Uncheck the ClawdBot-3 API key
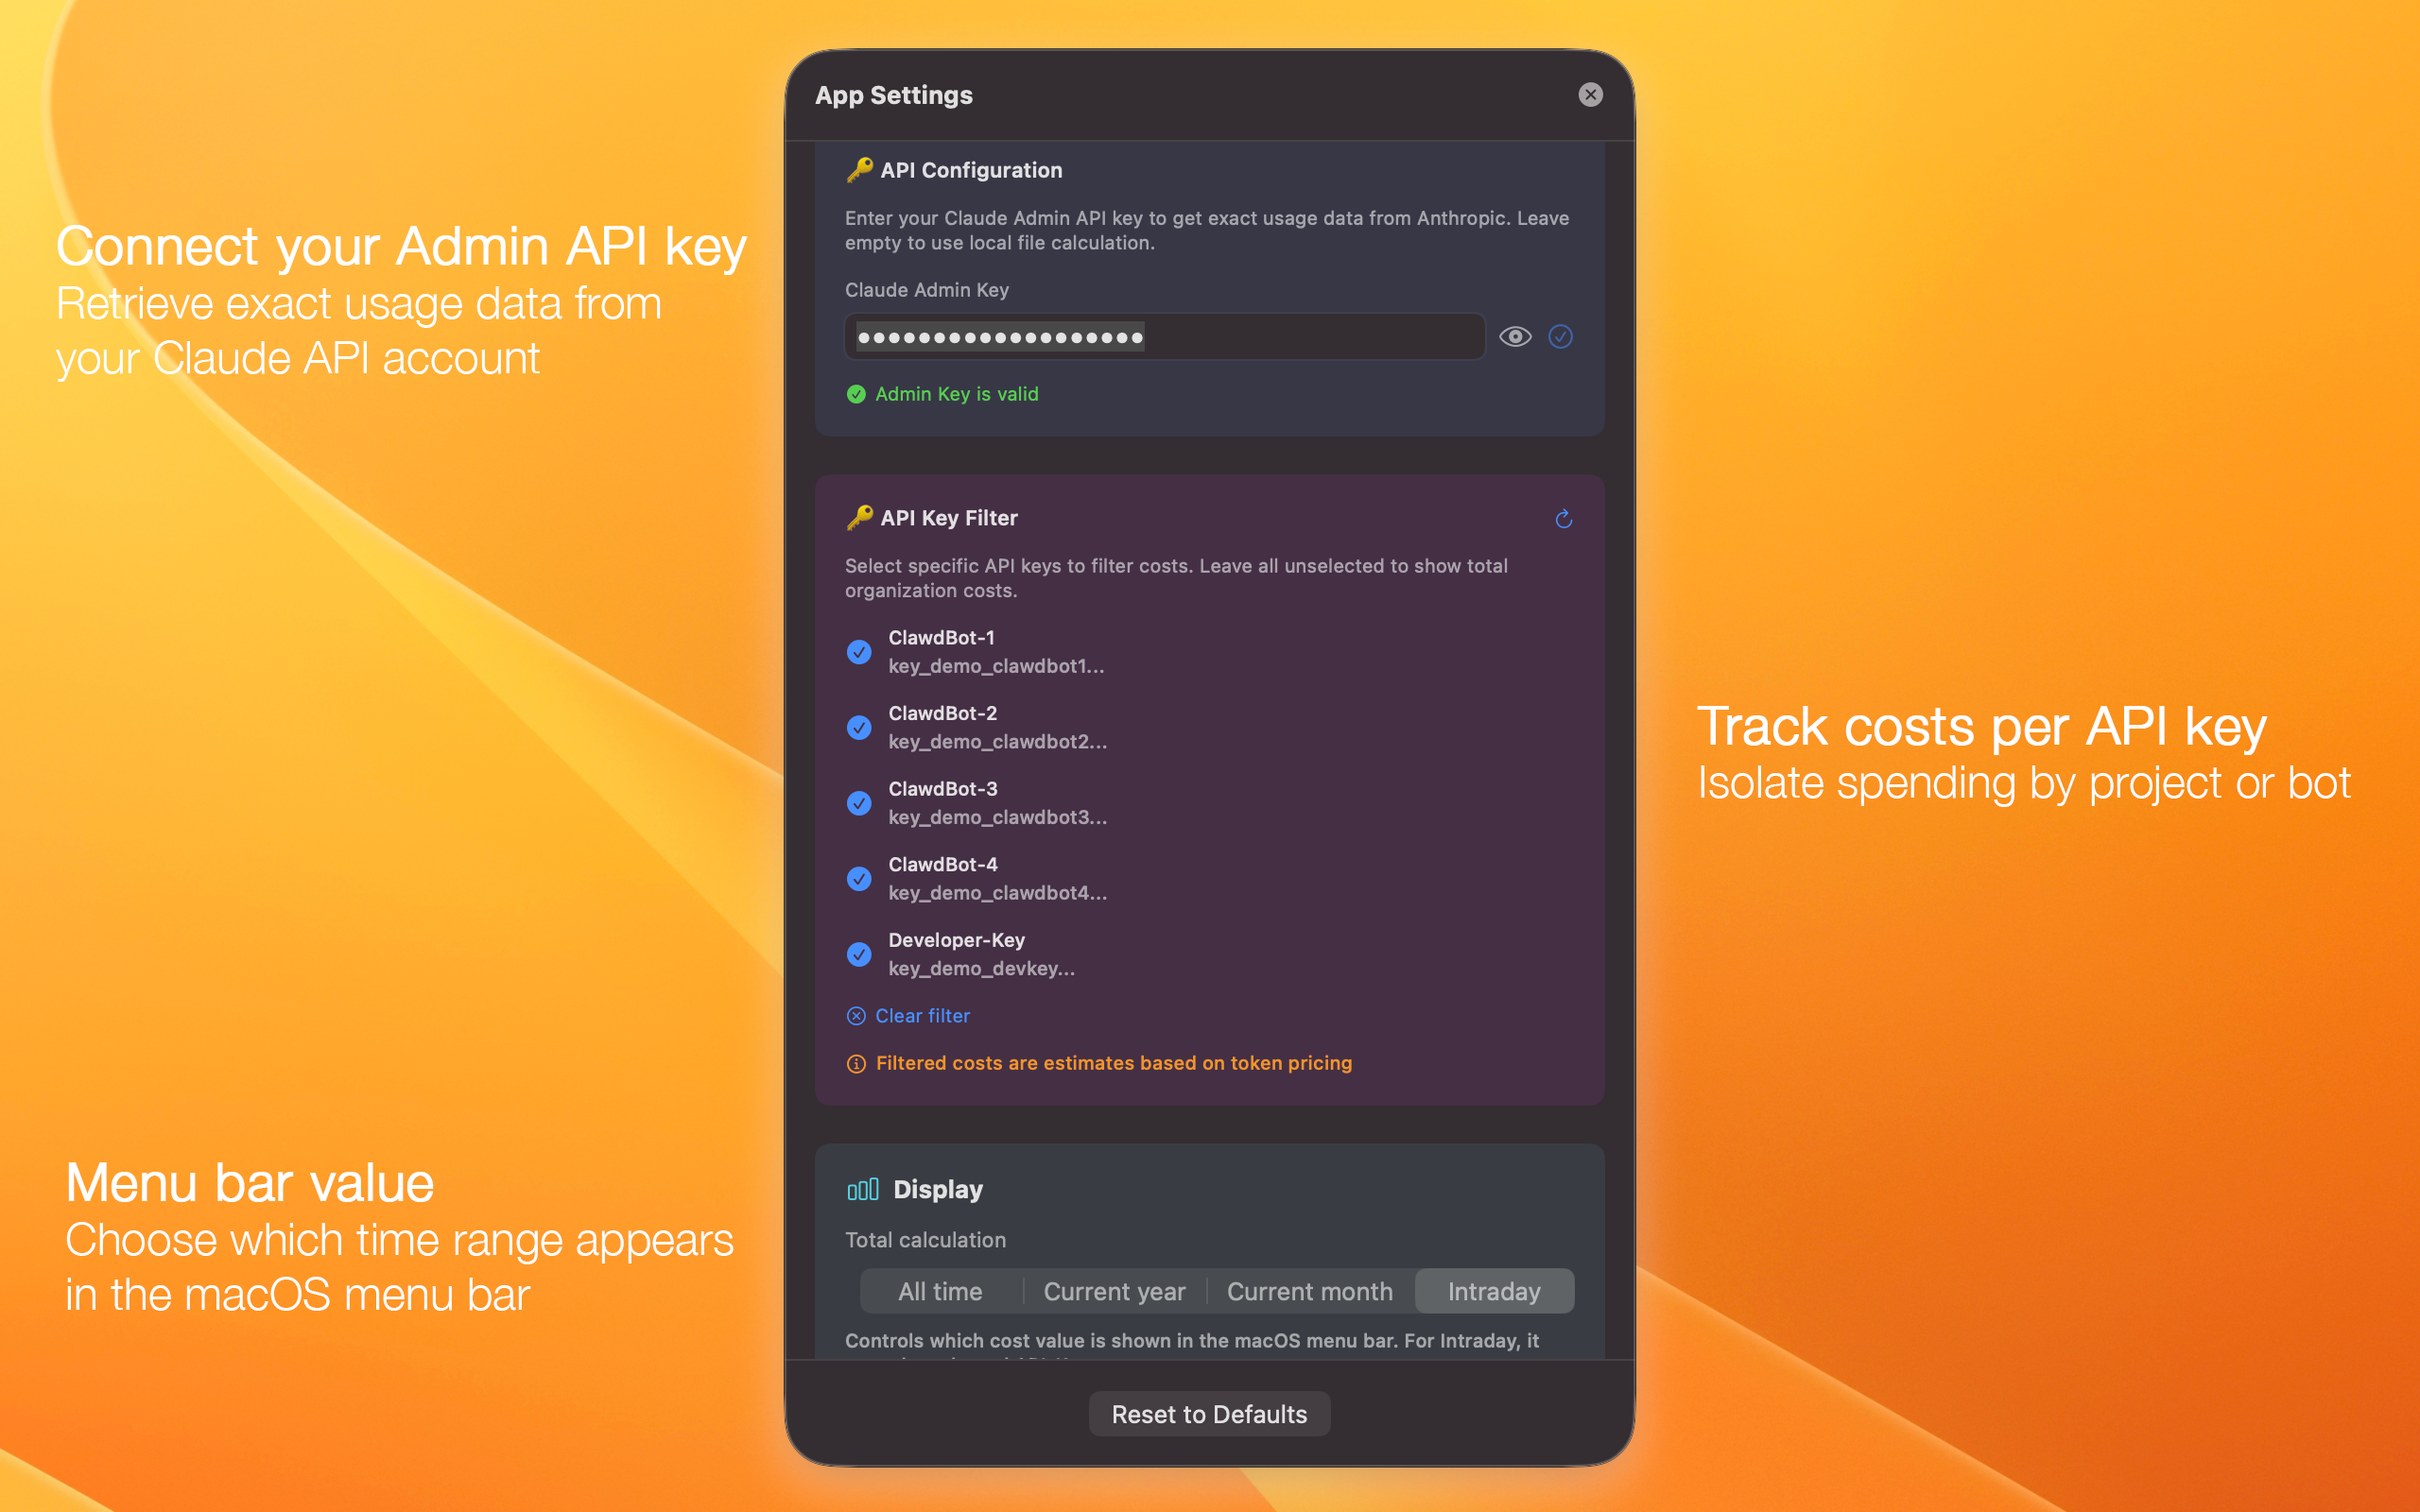The height and width of the screenshot is (1512, 2420). pos(860,803)
